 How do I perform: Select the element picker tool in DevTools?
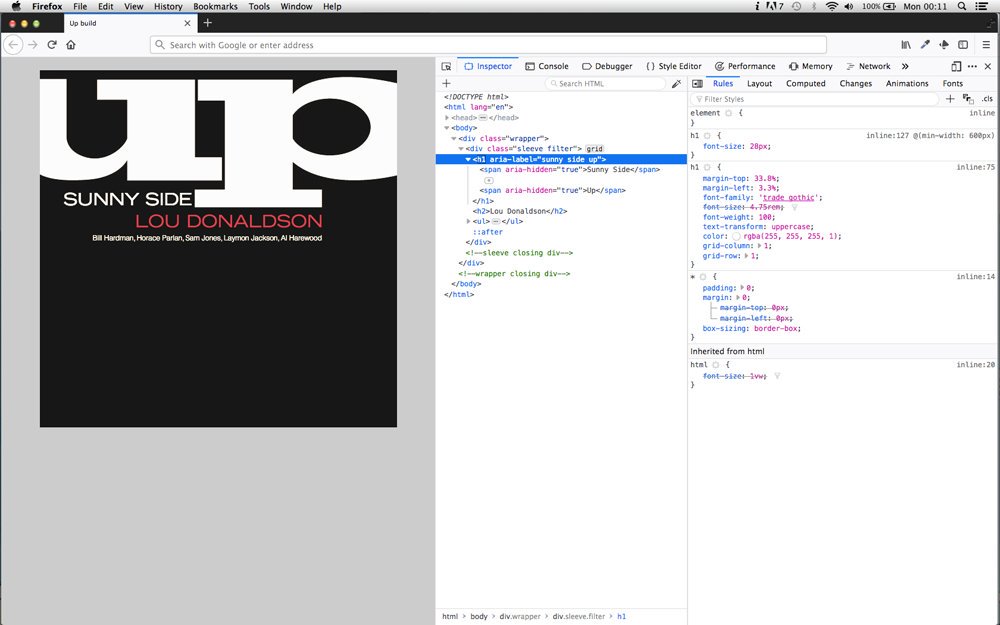(446, 65)
